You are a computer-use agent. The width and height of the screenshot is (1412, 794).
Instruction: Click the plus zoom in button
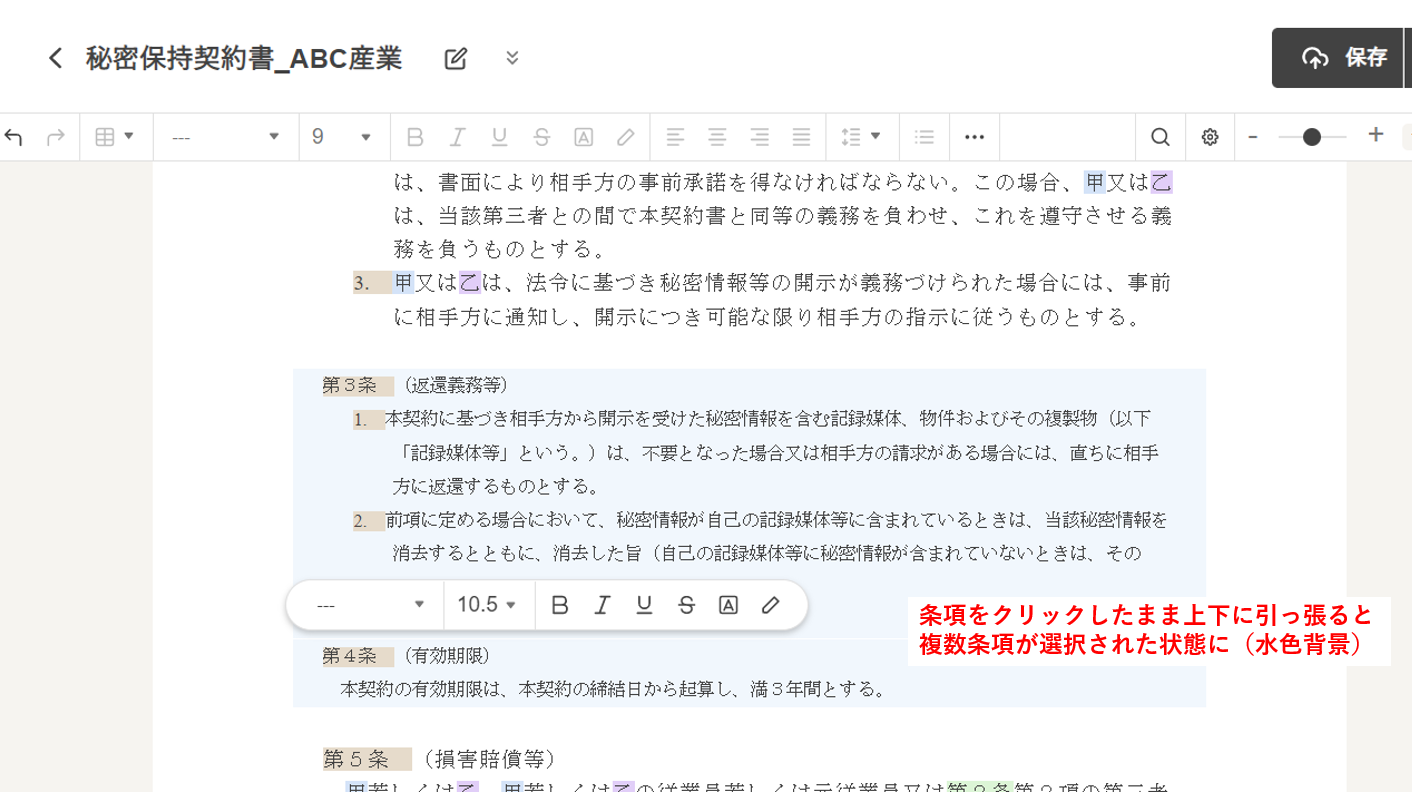(x=1376, y=135)
